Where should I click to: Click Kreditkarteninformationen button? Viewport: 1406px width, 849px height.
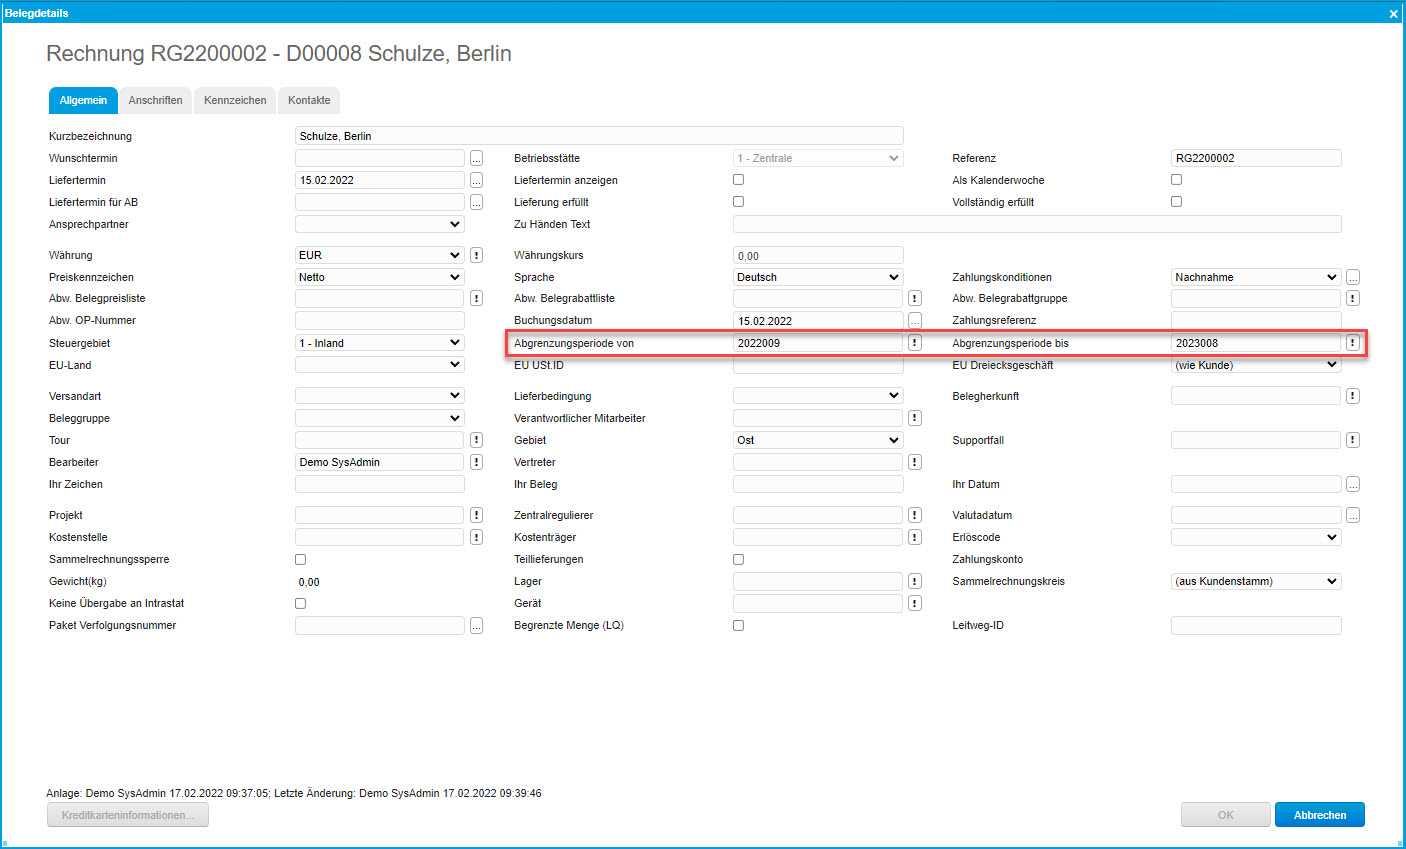[x=128, y=815]
